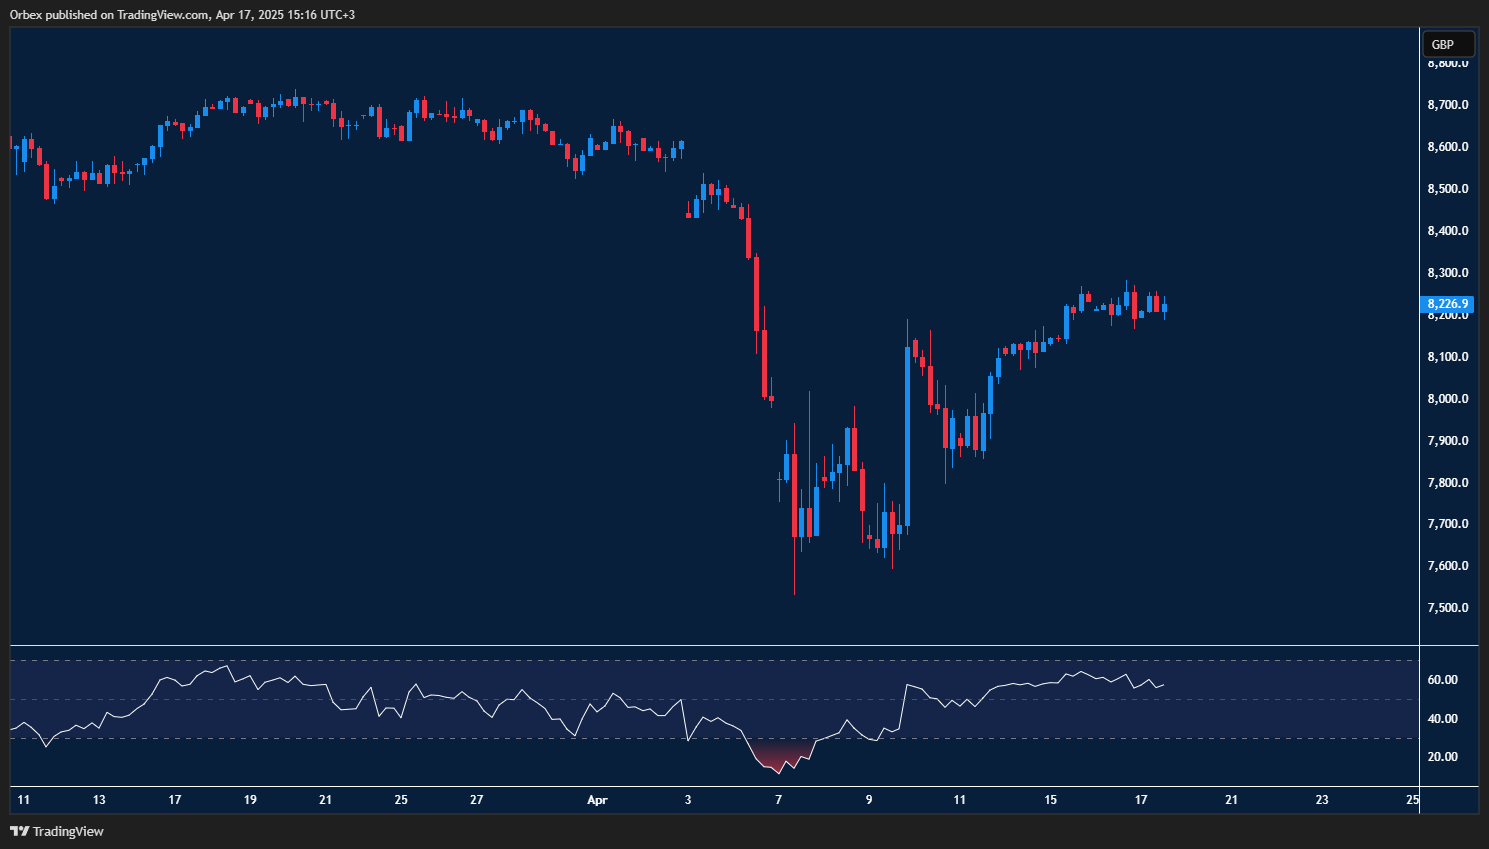Screen dimensions: 1489x849
Task: Click the blue current price tag 8,226.9
Action: point(1446,303)
